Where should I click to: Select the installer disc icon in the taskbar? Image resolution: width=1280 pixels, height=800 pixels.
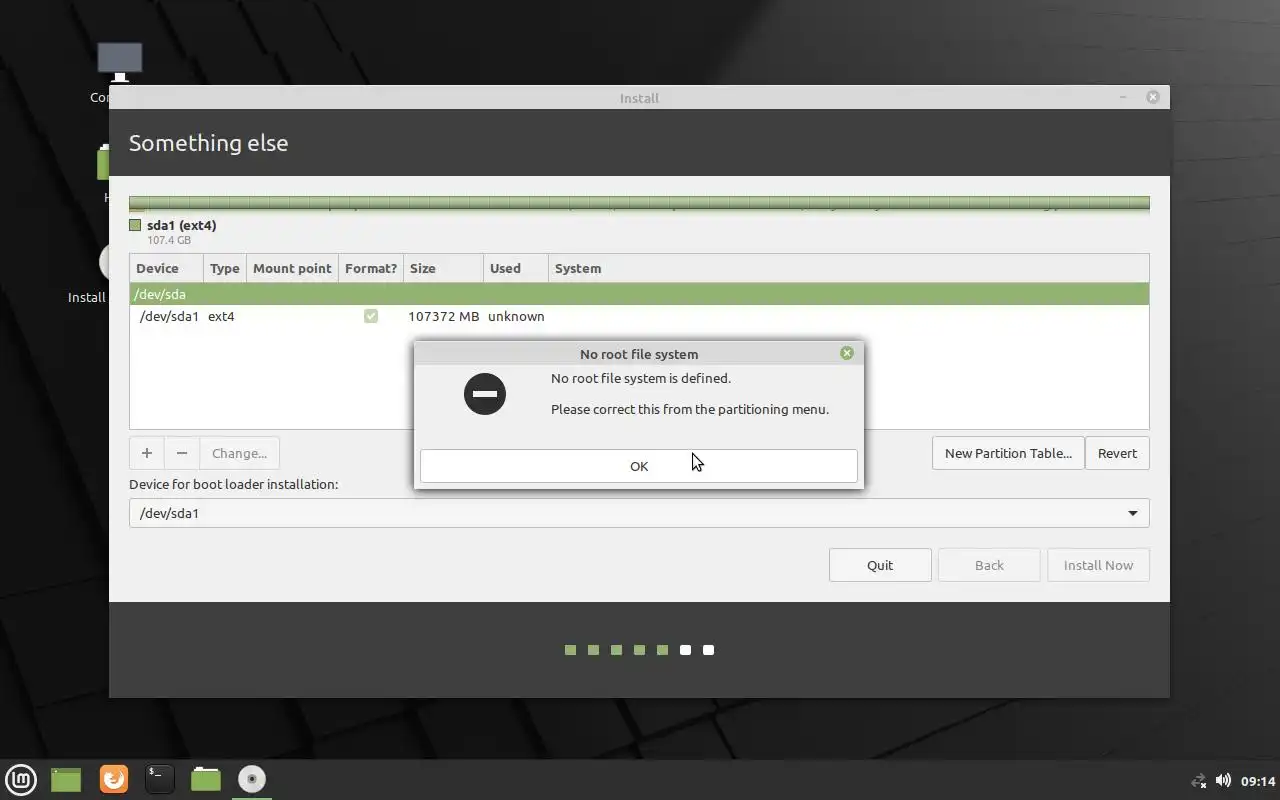point(252,779)
